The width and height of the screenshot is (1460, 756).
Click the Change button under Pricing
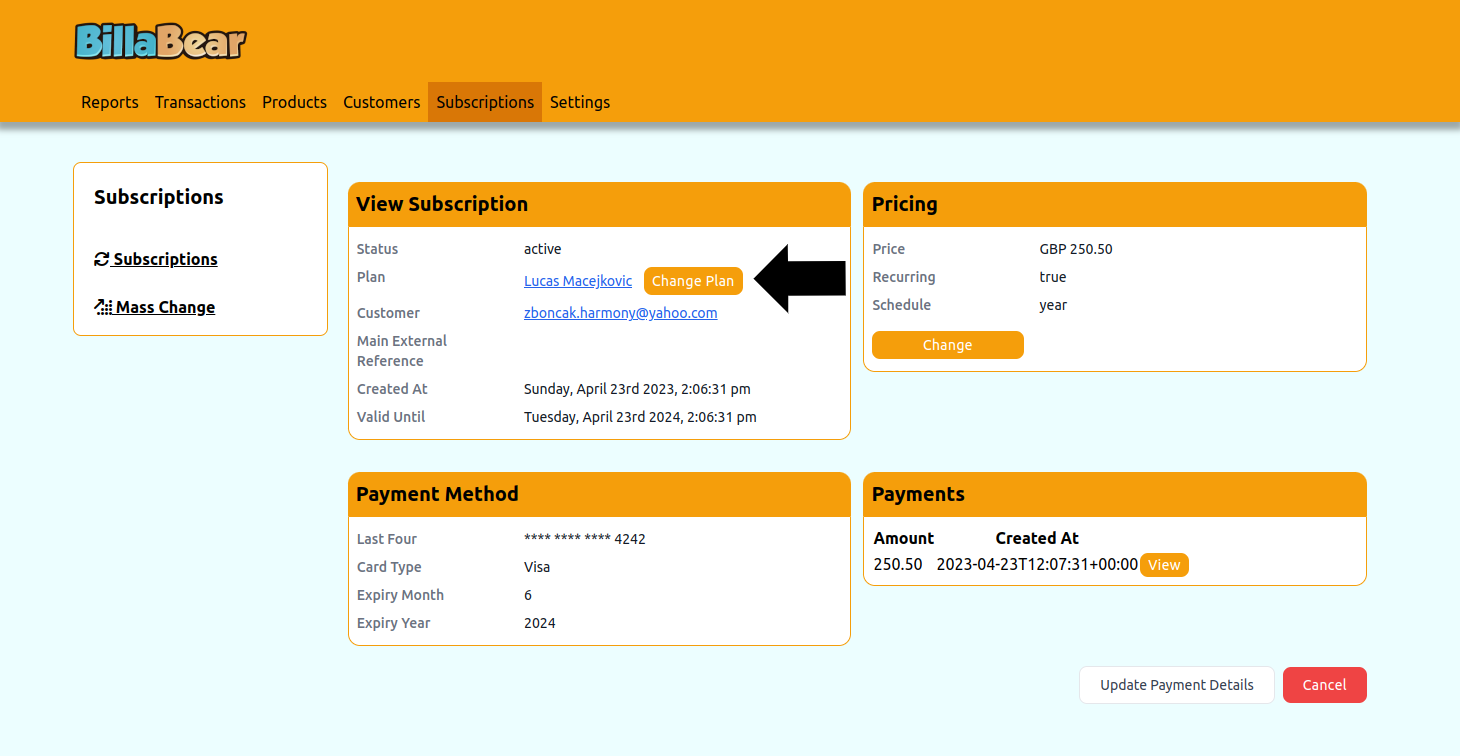(948, 345)
